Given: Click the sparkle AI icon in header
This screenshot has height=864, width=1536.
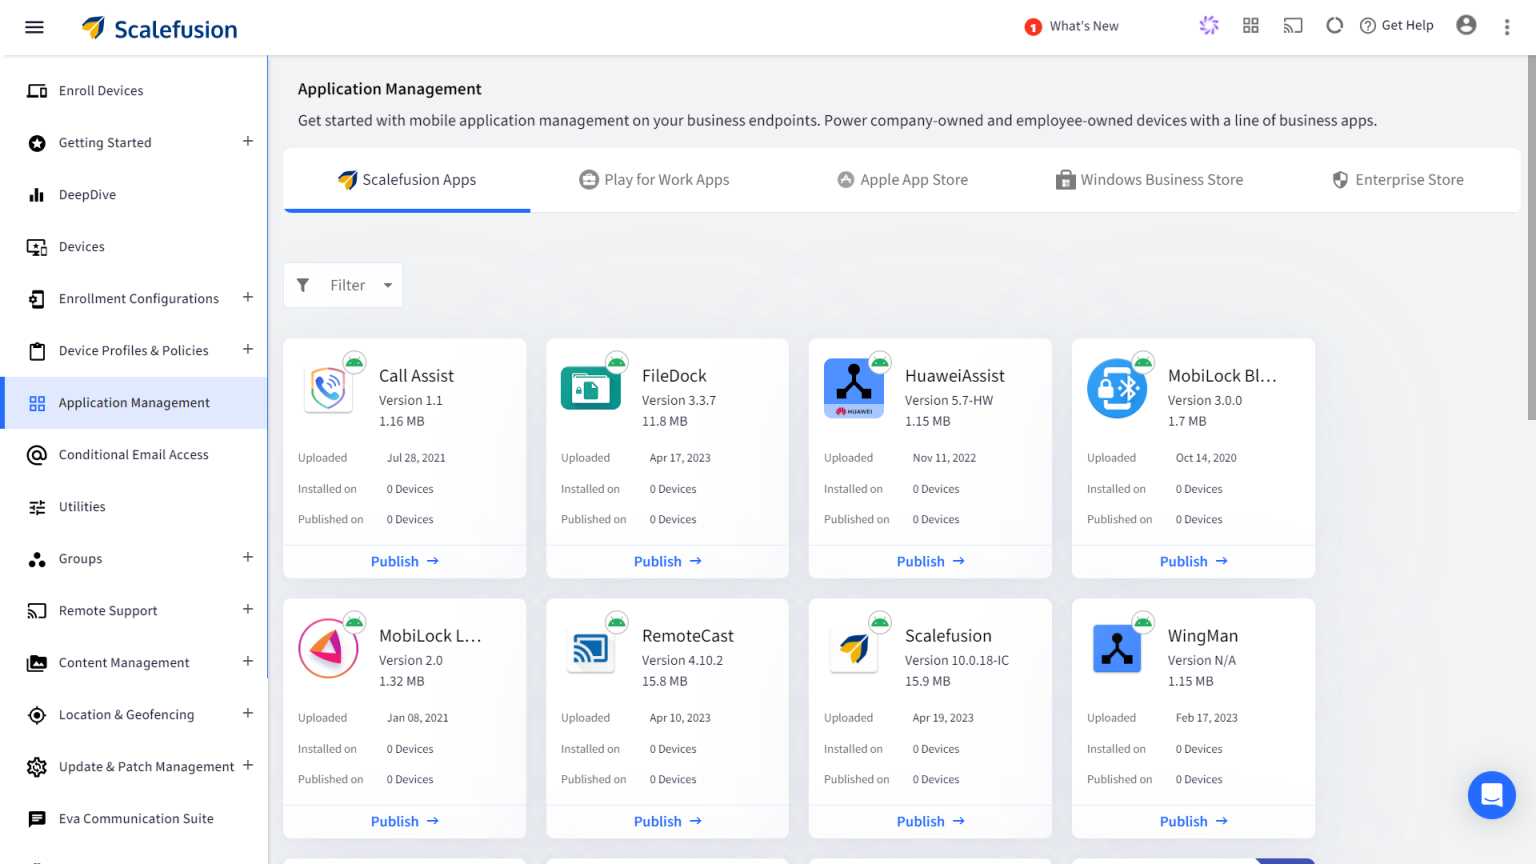Looking at the screenshot, I should point(1209,26).
